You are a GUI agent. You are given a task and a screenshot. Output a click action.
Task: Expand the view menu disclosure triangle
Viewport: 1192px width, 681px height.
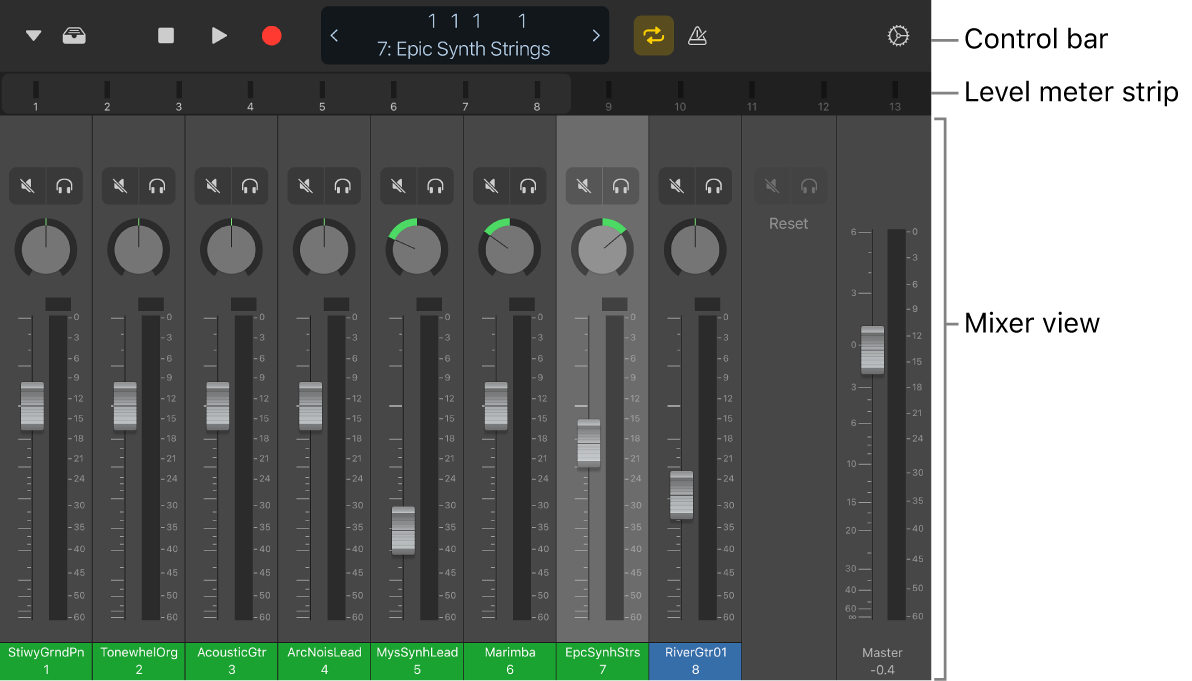(x=32, y=35)
